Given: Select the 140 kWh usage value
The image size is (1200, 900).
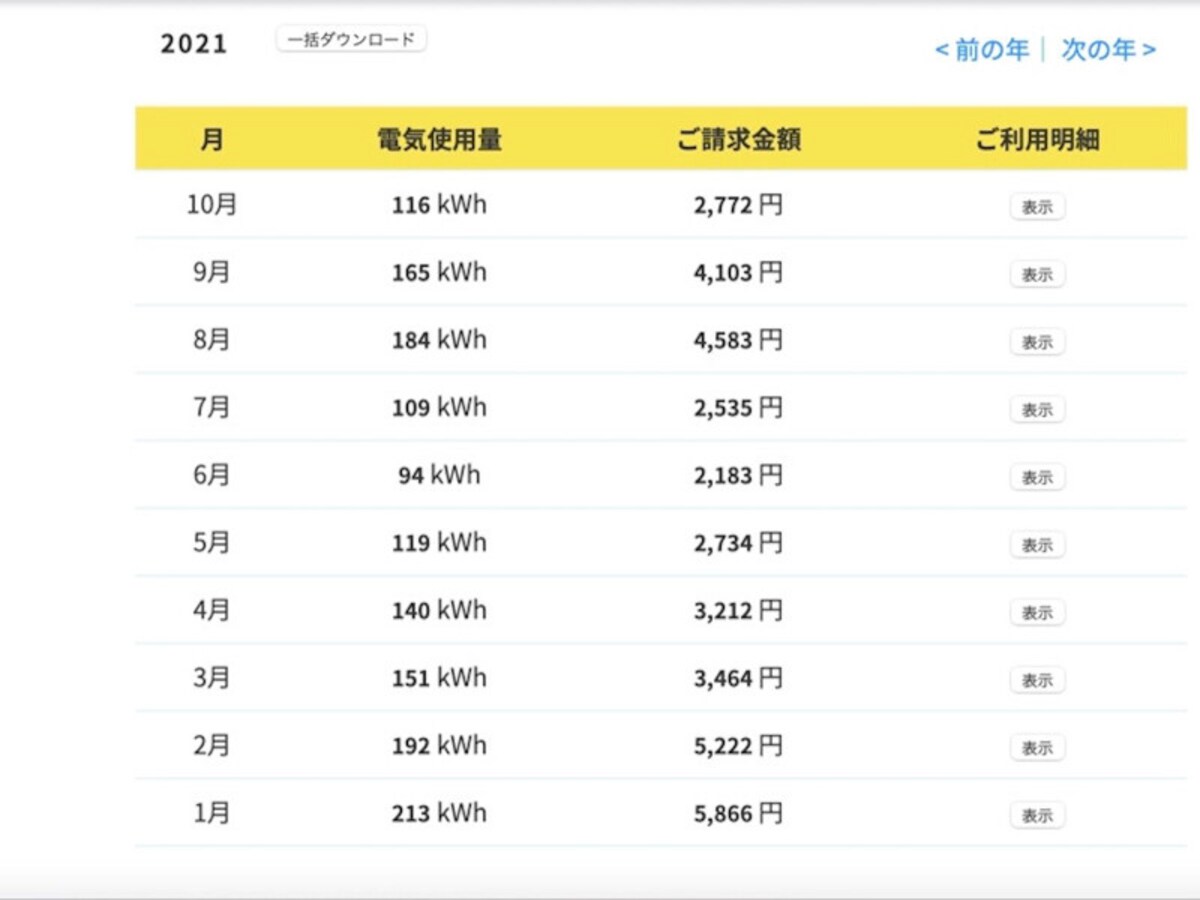Looking at the screenshot, I should (x=439, y=610).
